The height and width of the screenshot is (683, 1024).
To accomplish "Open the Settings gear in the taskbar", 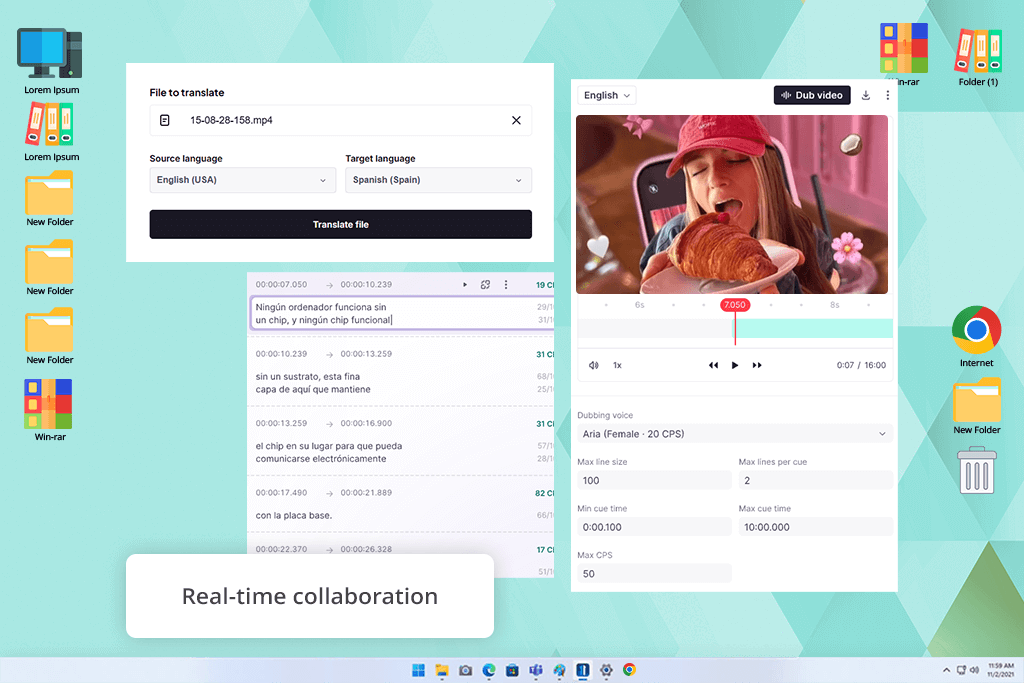I will pyautogui.click(x=606, y=670).
